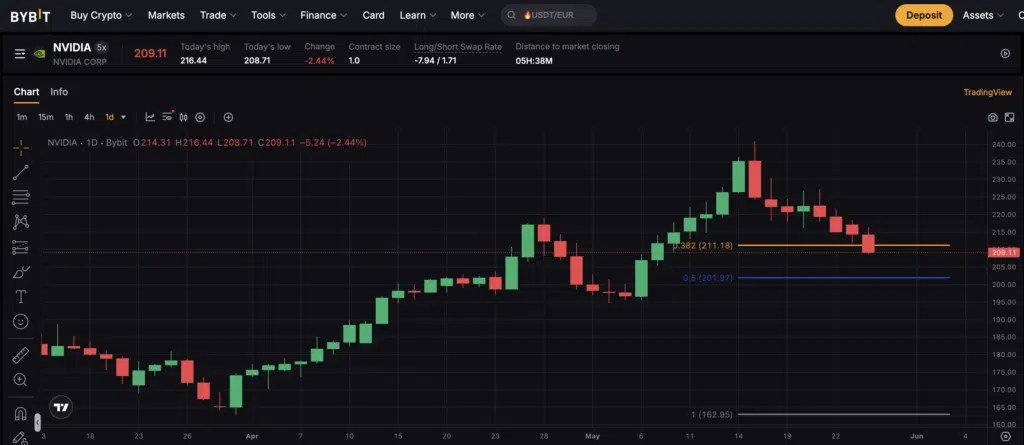The image size is (1024, 445).
Task: Open the forecasting and measurement position tools
Action: [21, 247]
